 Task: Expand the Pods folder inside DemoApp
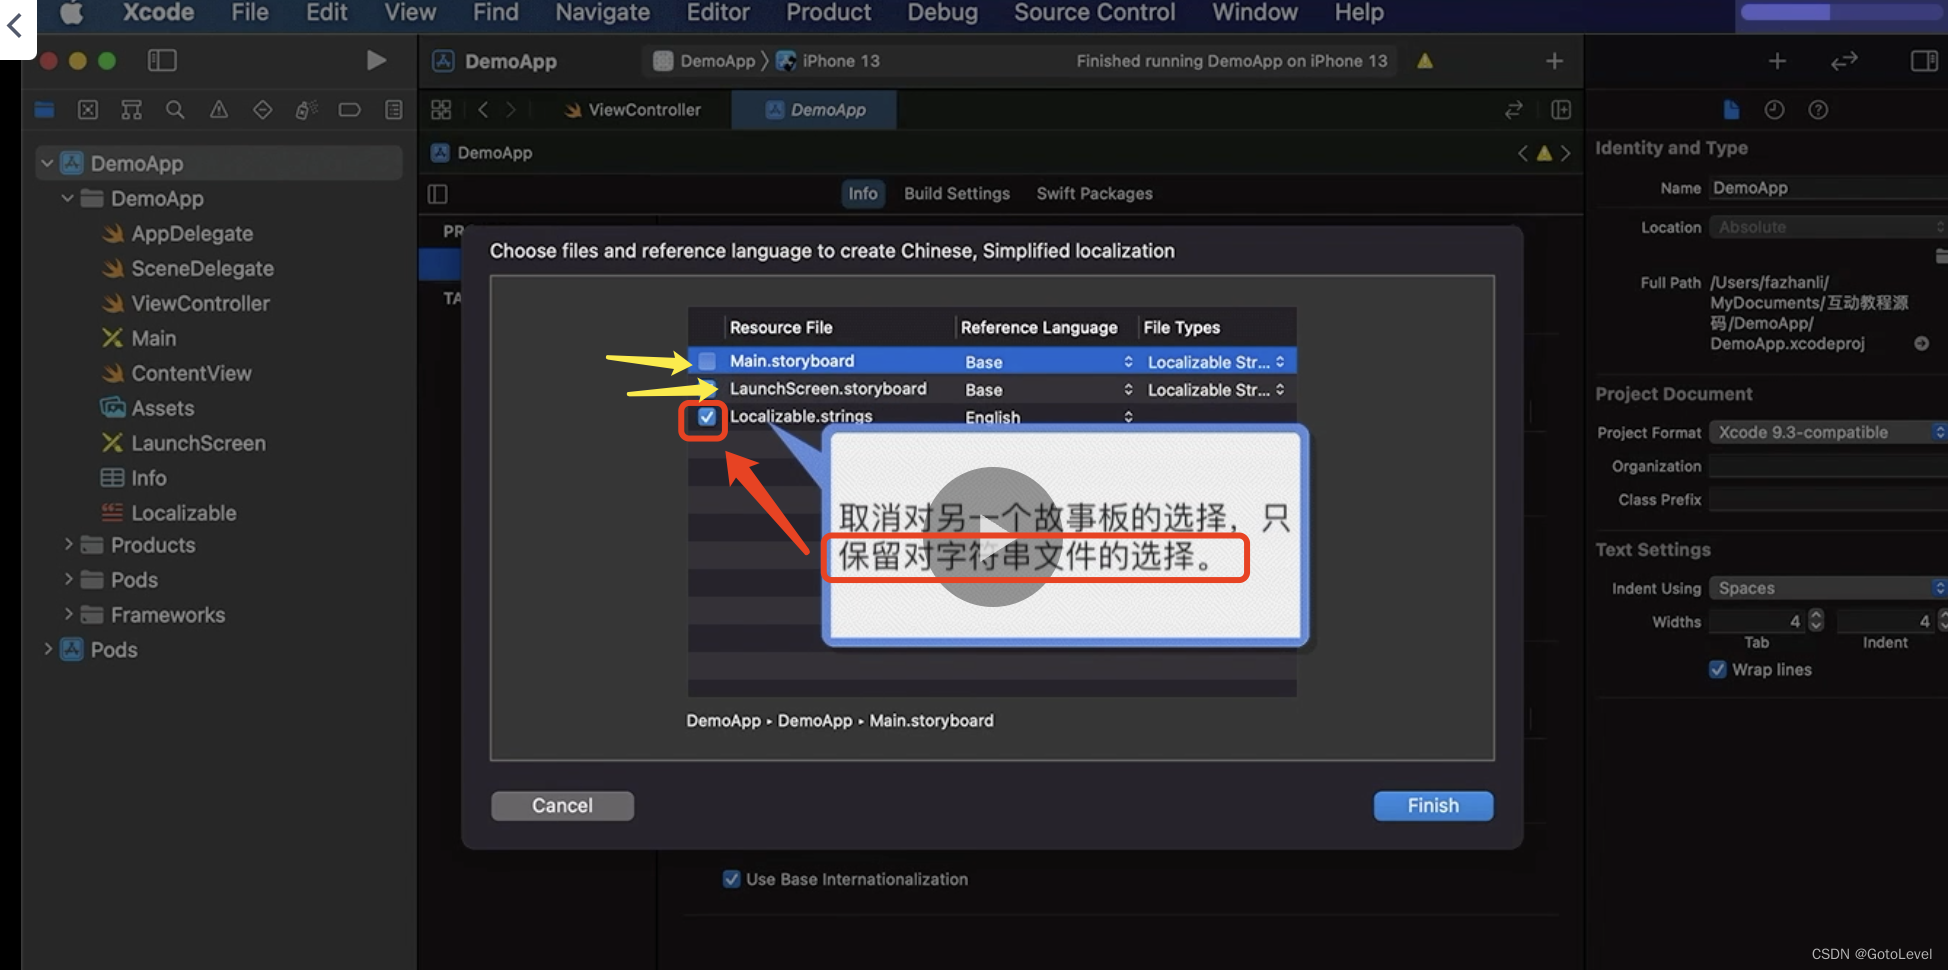pos(68,580)
